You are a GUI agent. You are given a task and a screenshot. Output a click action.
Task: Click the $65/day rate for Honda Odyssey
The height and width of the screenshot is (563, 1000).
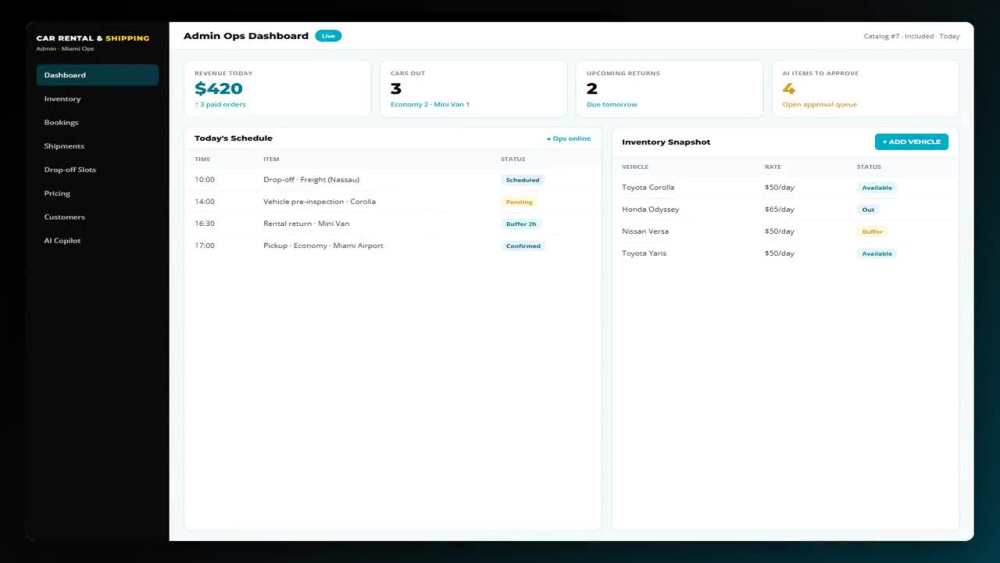tap(779, 209)
